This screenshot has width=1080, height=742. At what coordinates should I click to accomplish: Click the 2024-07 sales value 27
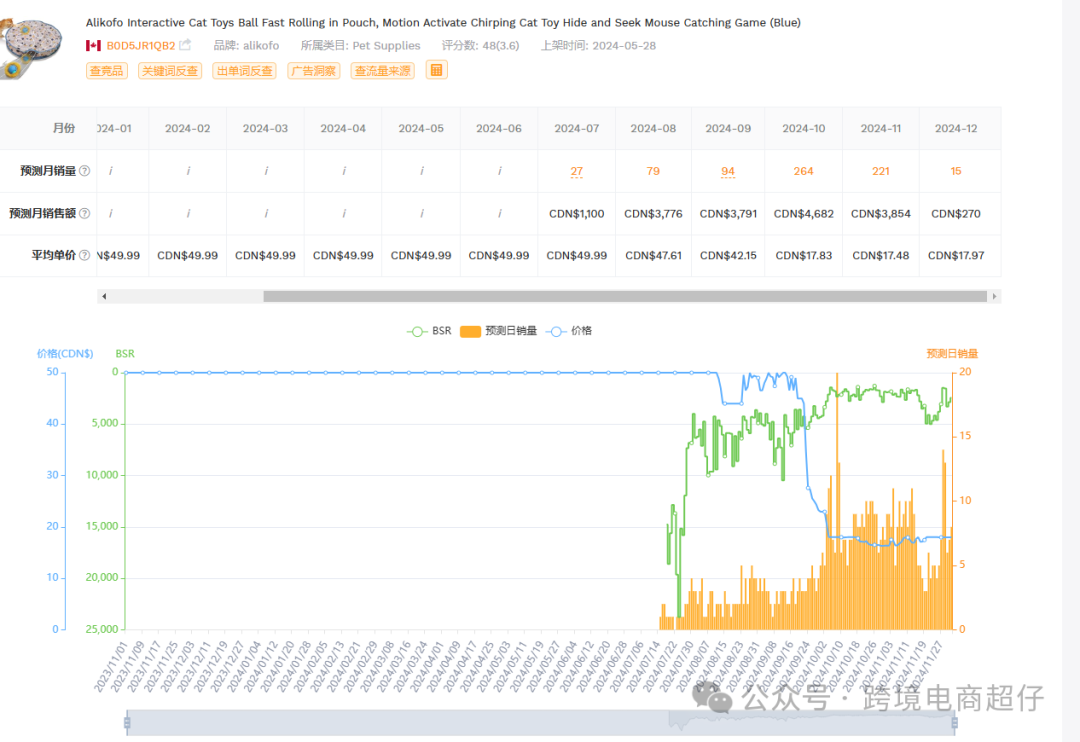pos(577,171)
